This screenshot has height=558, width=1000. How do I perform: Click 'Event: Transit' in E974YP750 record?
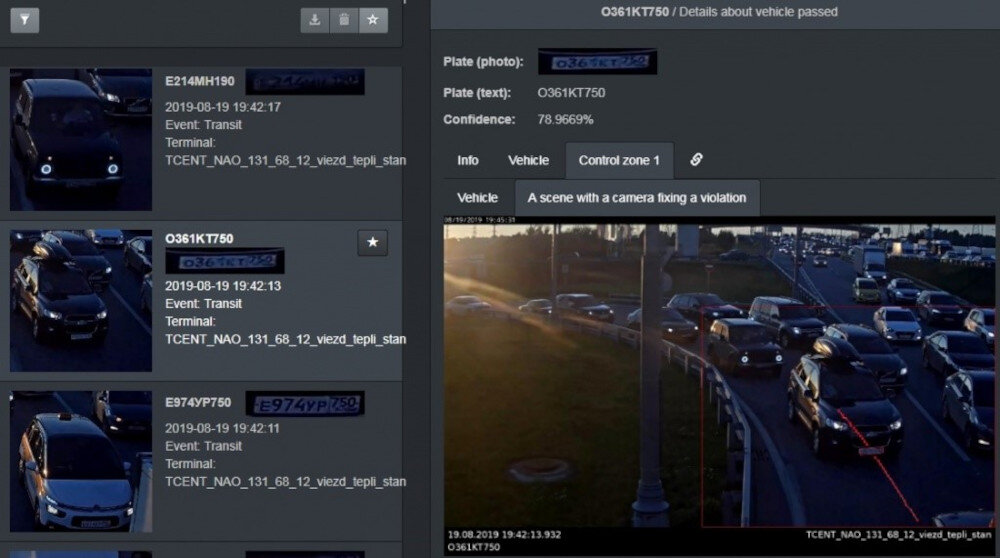[203, 446]
